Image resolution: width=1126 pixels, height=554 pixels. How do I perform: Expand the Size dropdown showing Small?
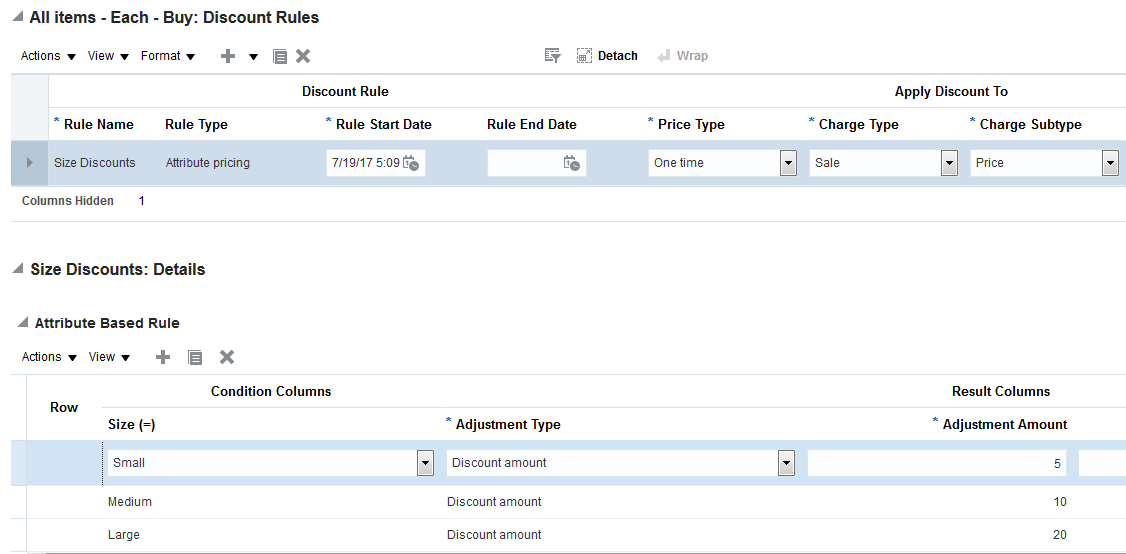pos(425,463)
